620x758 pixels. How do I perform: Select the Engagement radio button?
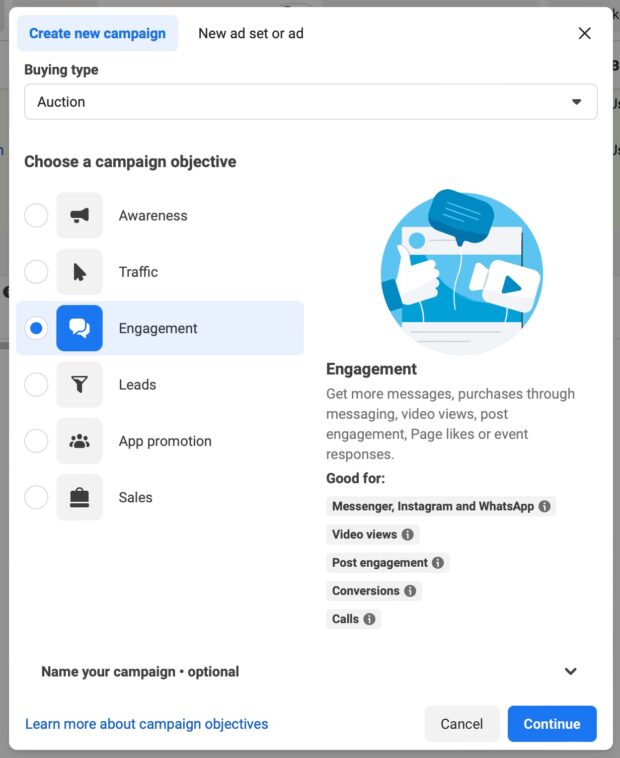point(36,328)
